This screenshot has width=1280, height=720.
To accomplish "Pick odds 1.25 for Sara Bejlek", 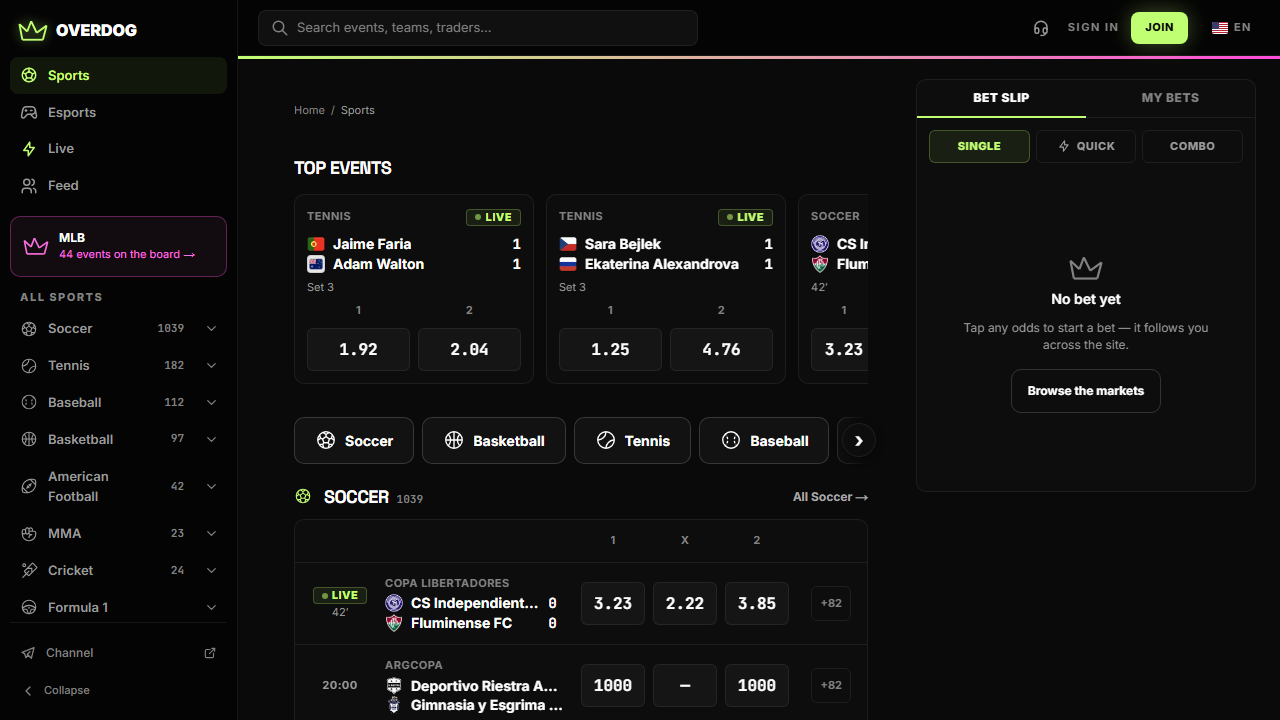I will [x=610, y=349].
